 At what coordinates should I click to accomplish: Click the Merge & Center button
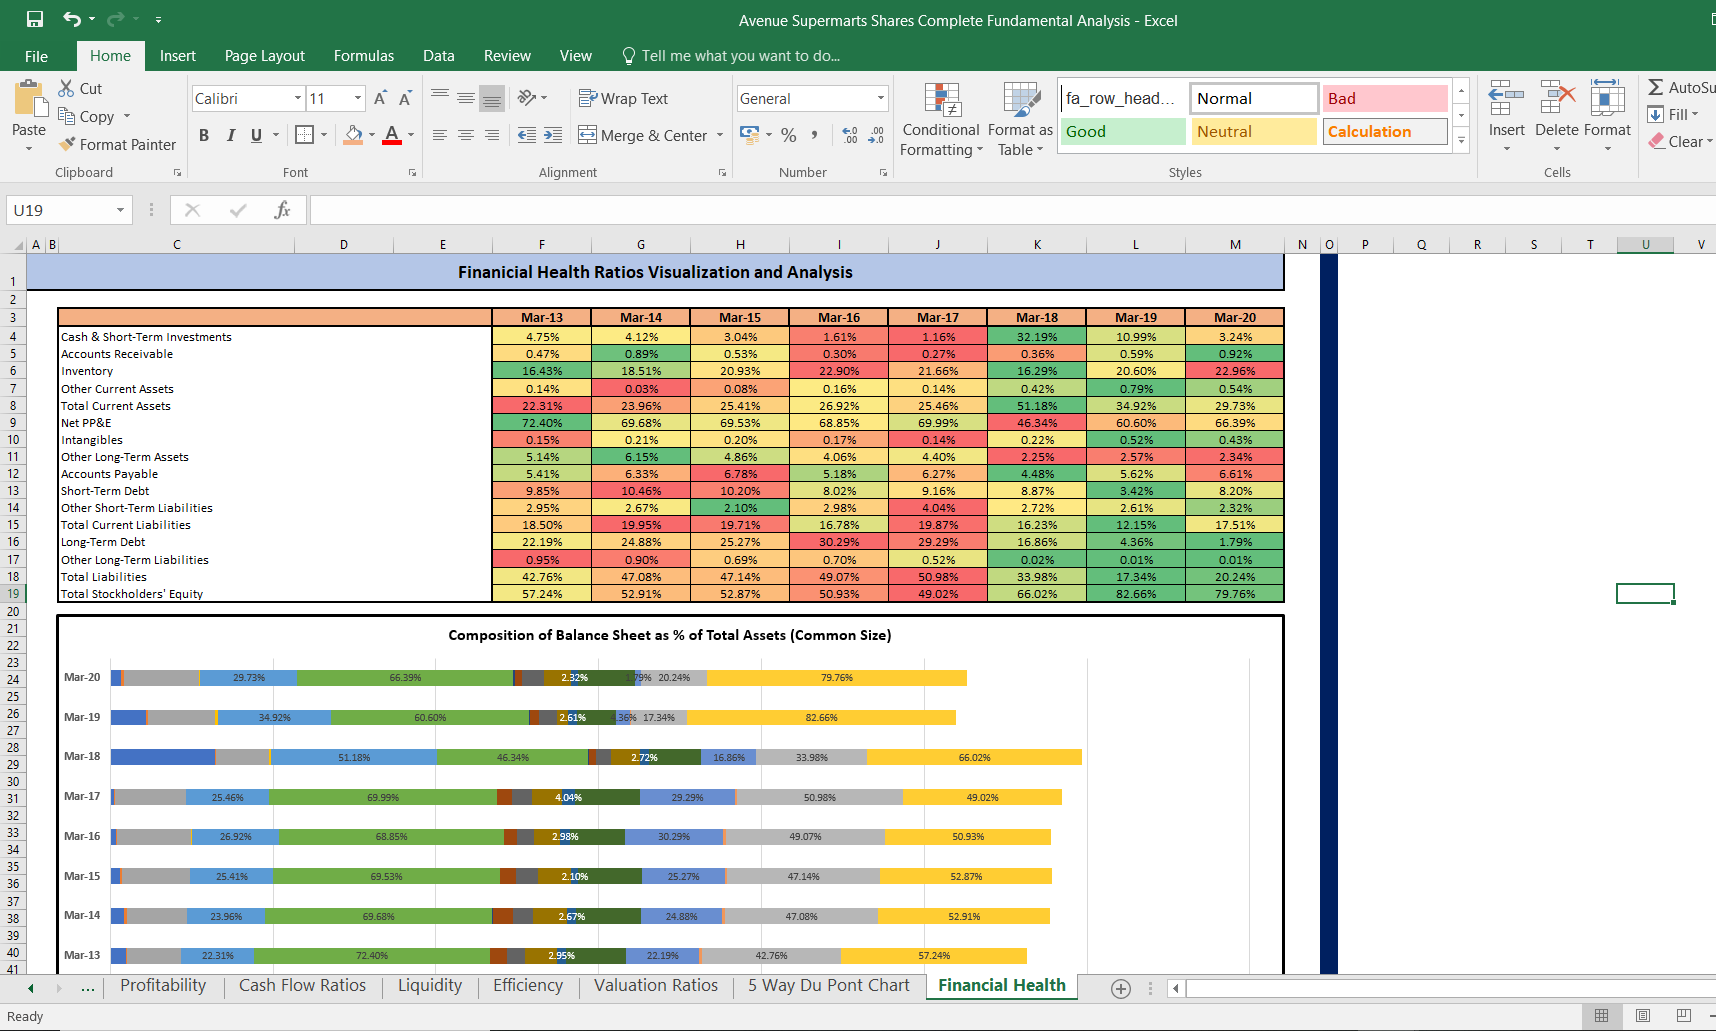(x=643, y=135)
